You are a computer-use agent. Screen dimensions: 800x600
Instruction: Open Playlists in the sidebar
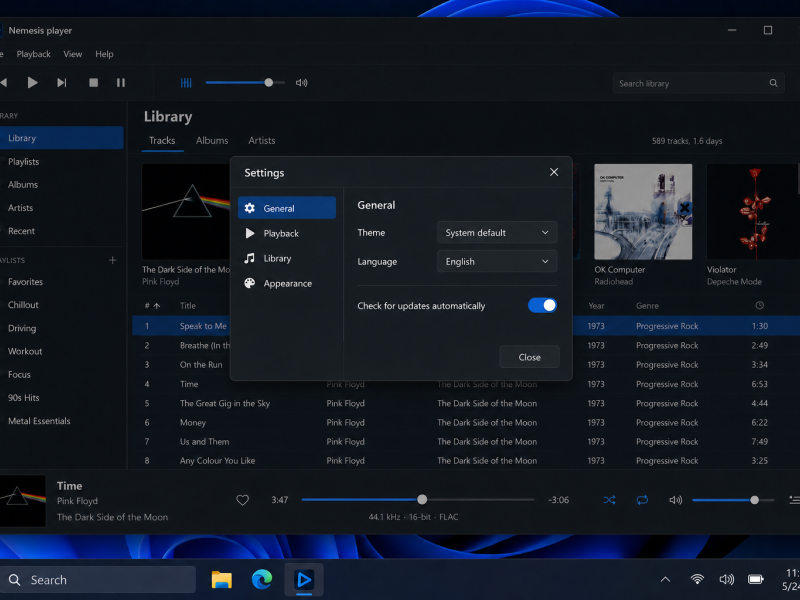[61, 162]
